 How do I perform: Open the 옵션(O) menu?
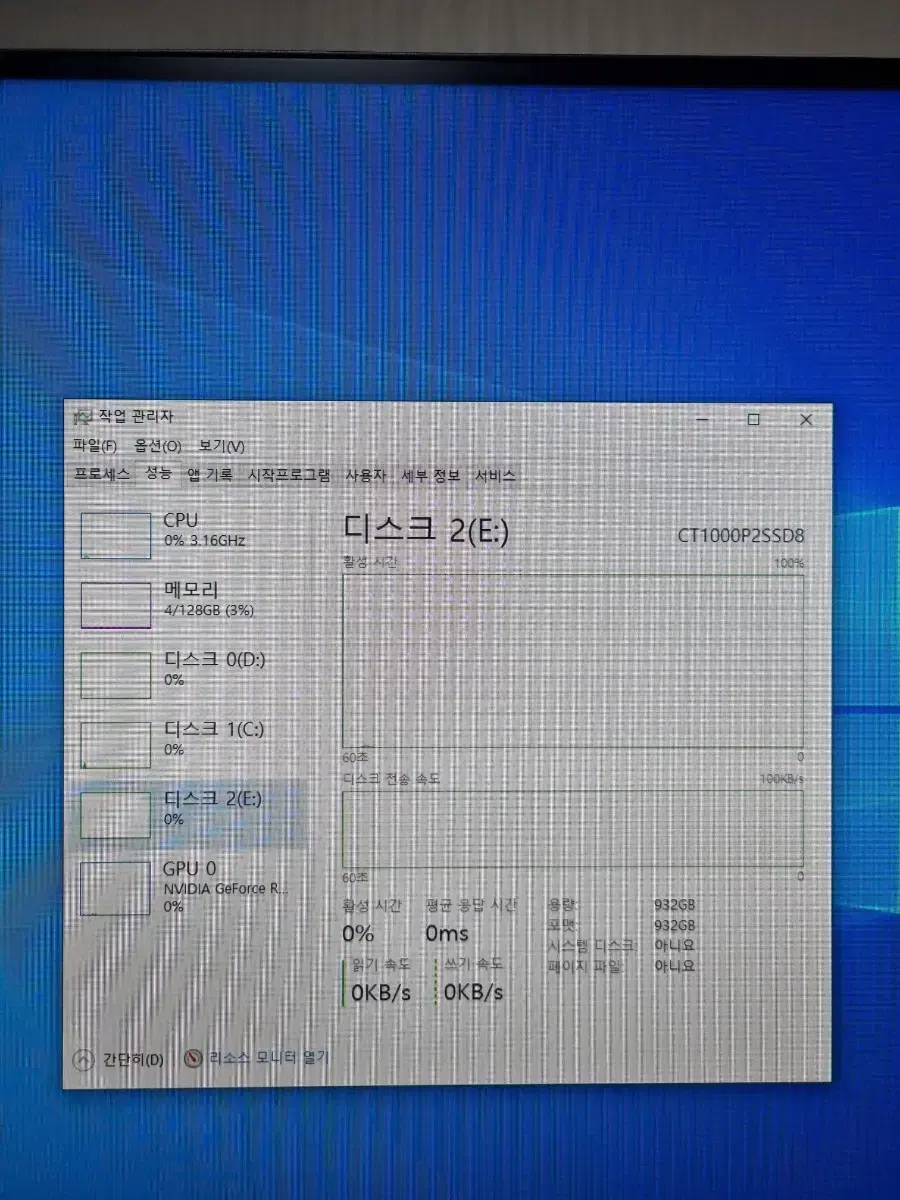158,446
